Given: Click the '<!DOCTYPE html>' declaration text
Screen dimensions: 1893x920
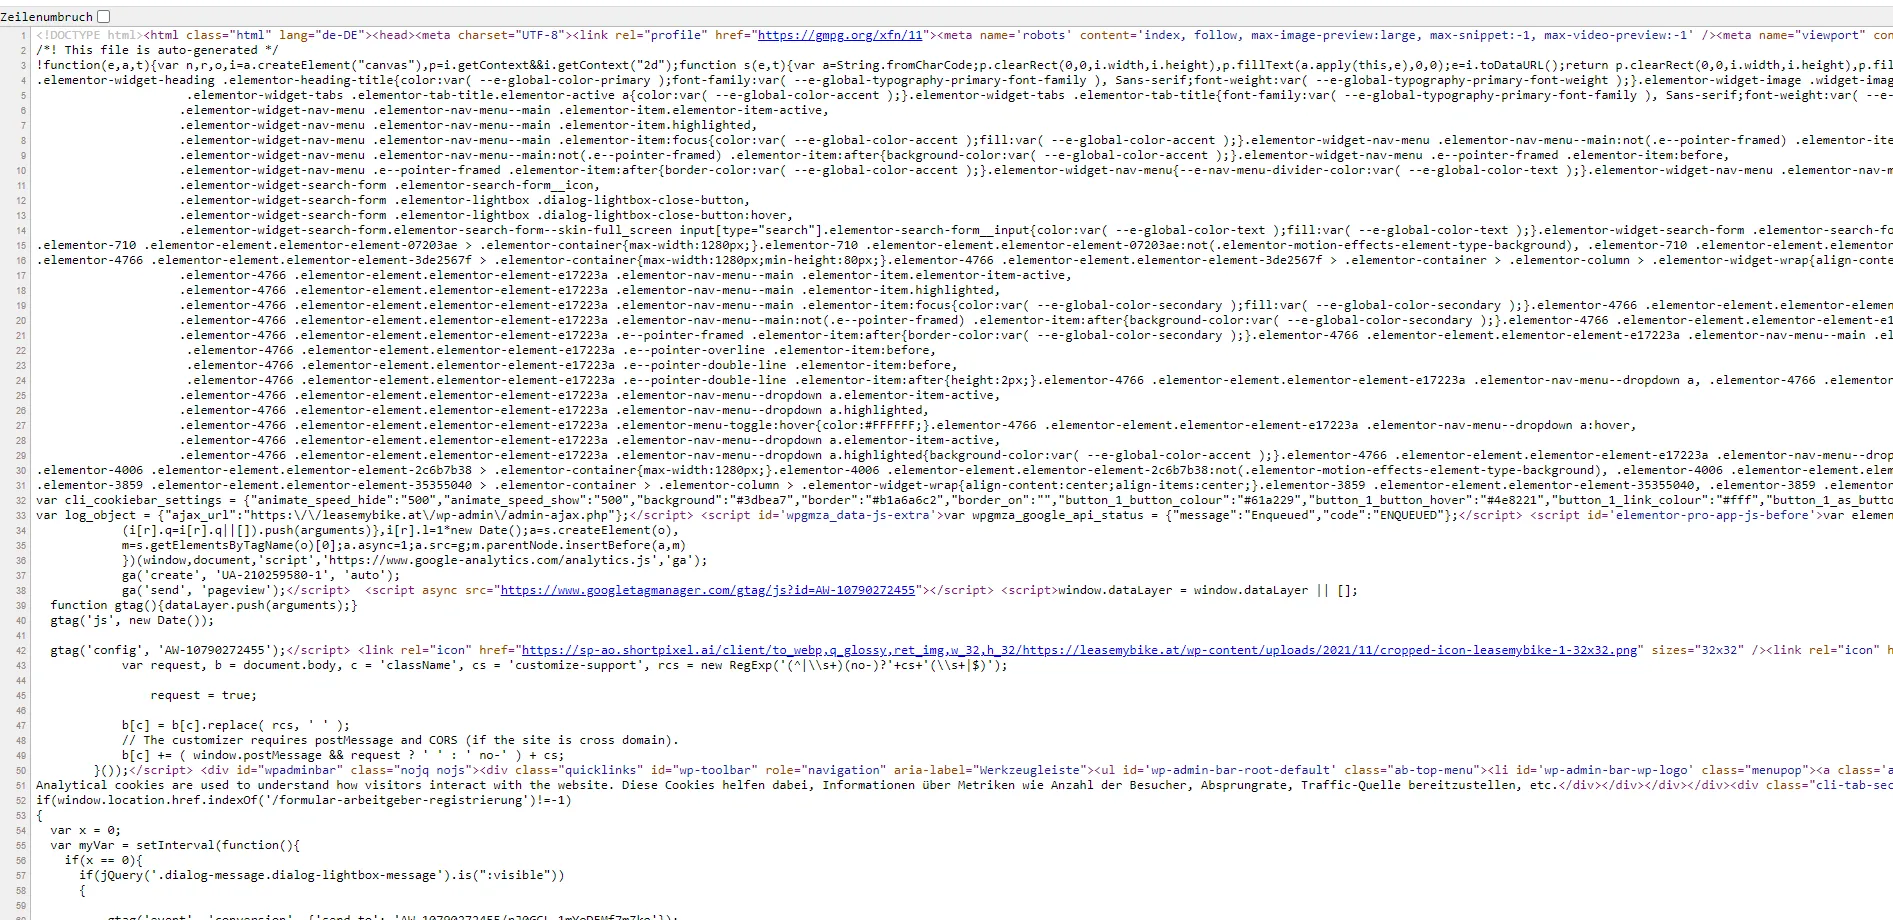Looking at the screenshot, I should (90, 35).
